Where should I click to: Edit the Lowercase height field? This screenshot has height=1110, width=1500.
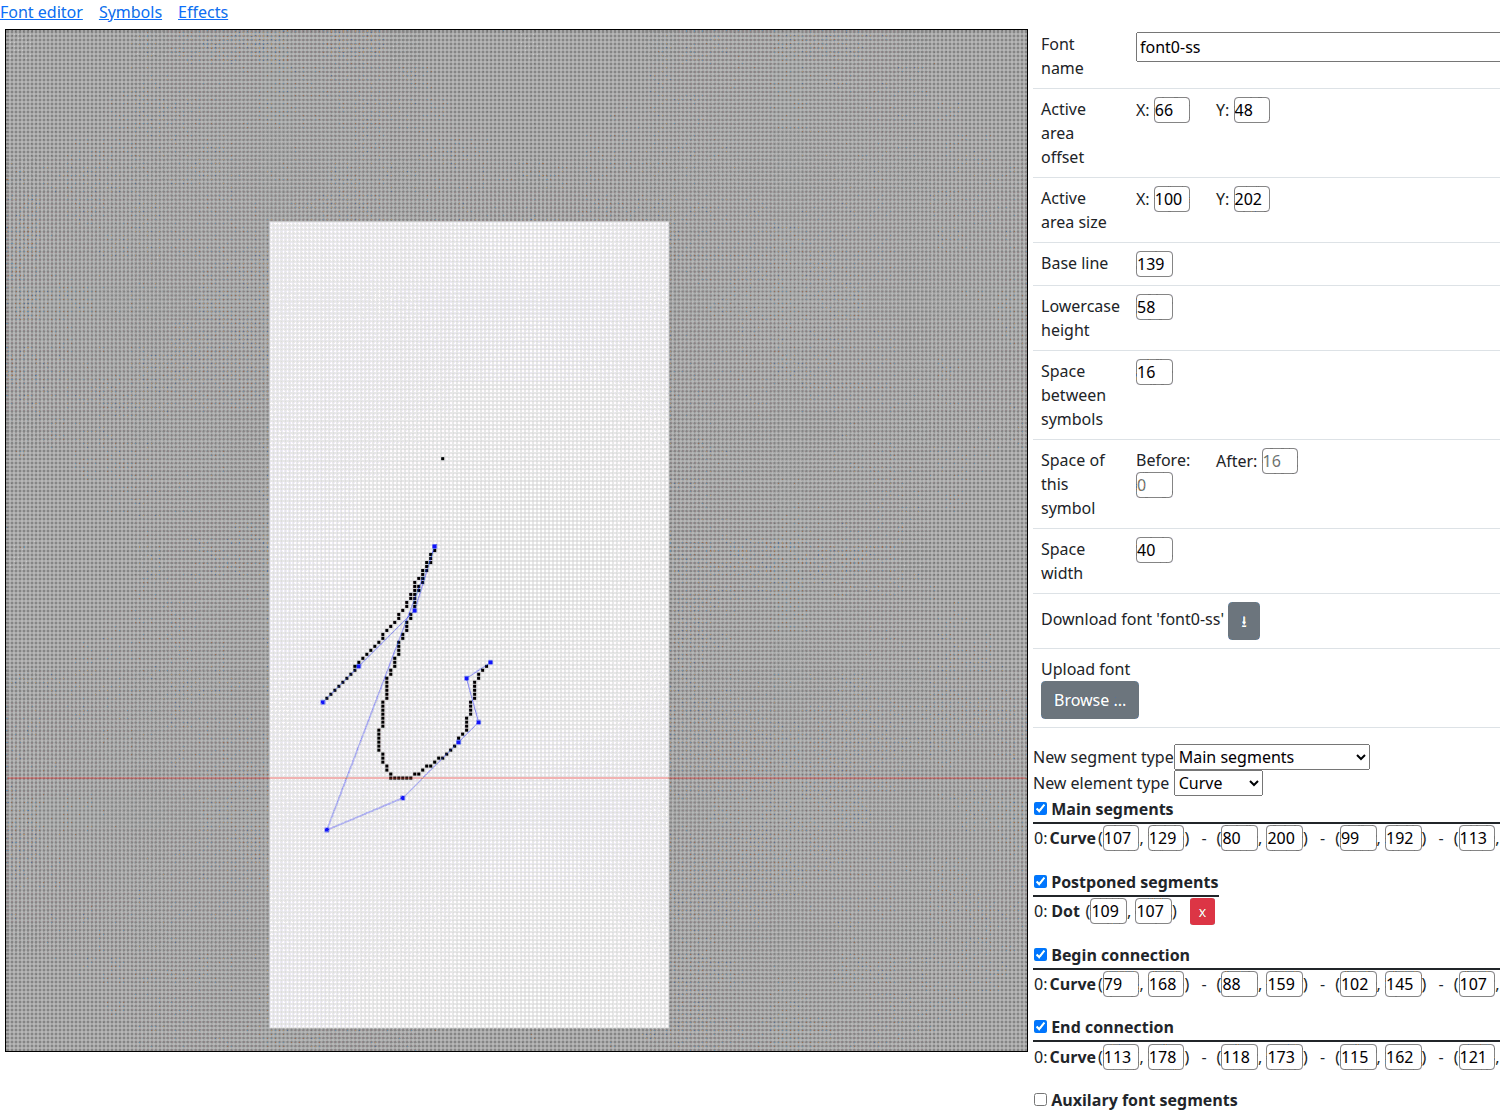click(1154, 307)
